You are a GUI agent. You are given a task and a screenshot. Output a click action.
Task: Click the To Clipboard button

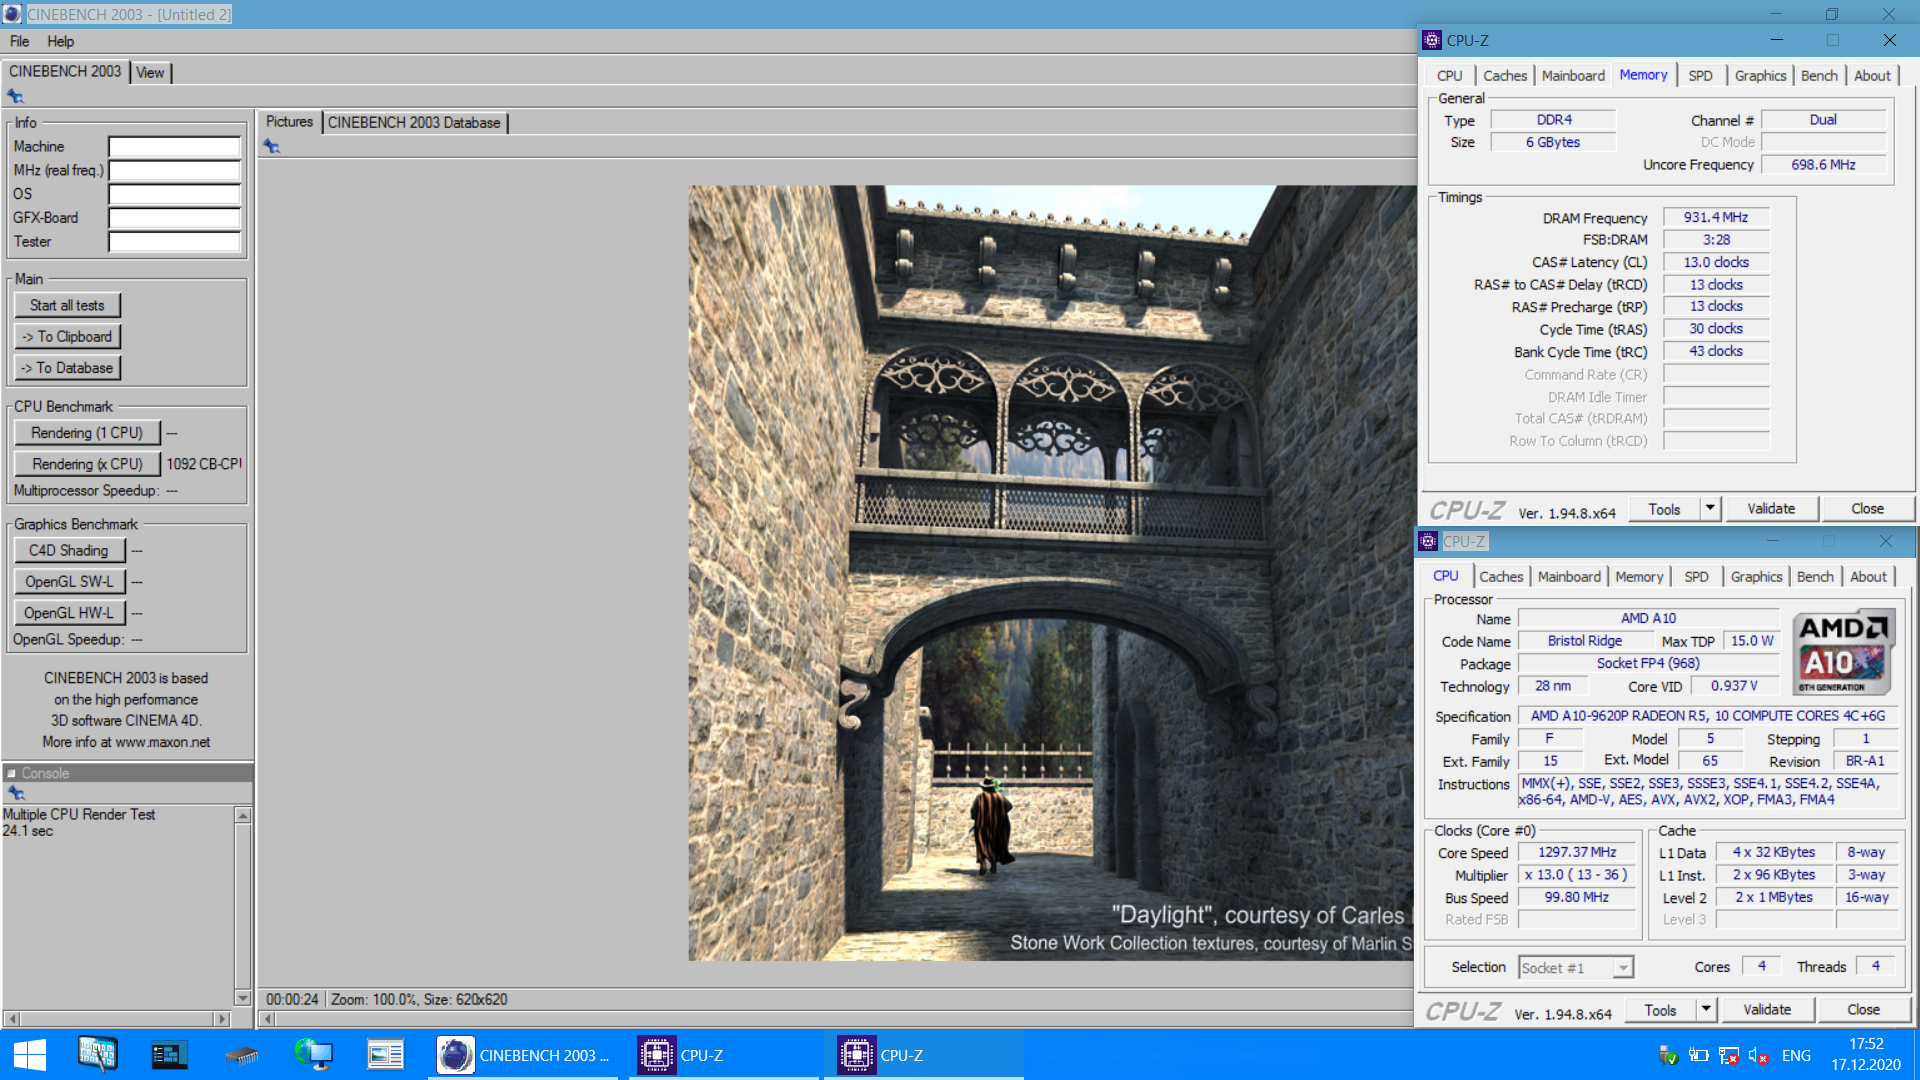[x=67, y=336]
